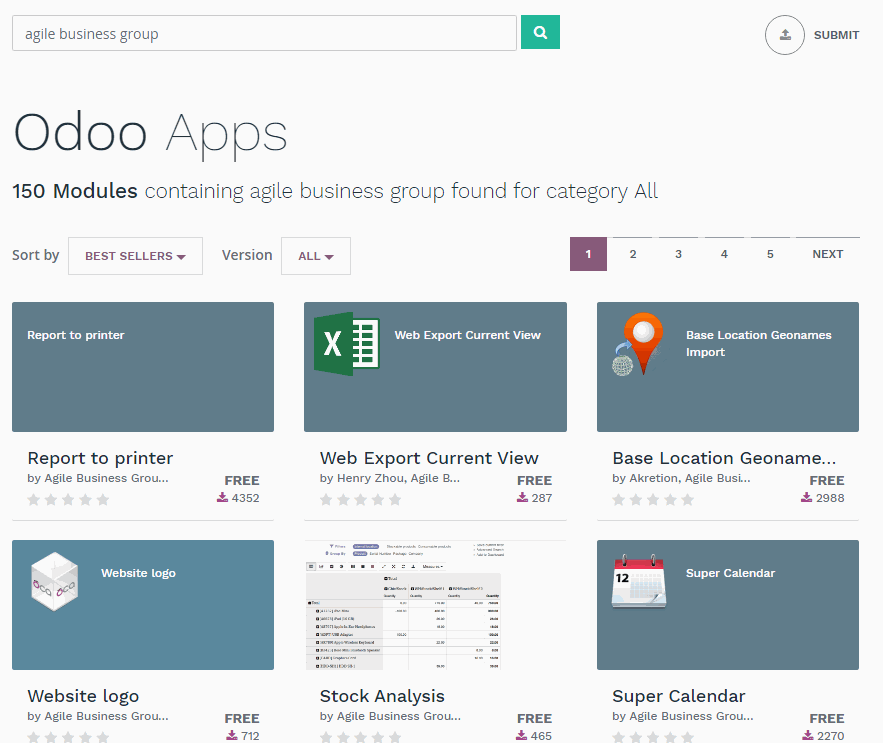
Task: Open the BEST SELLERS sort dropdown
Action: (135, 256)
